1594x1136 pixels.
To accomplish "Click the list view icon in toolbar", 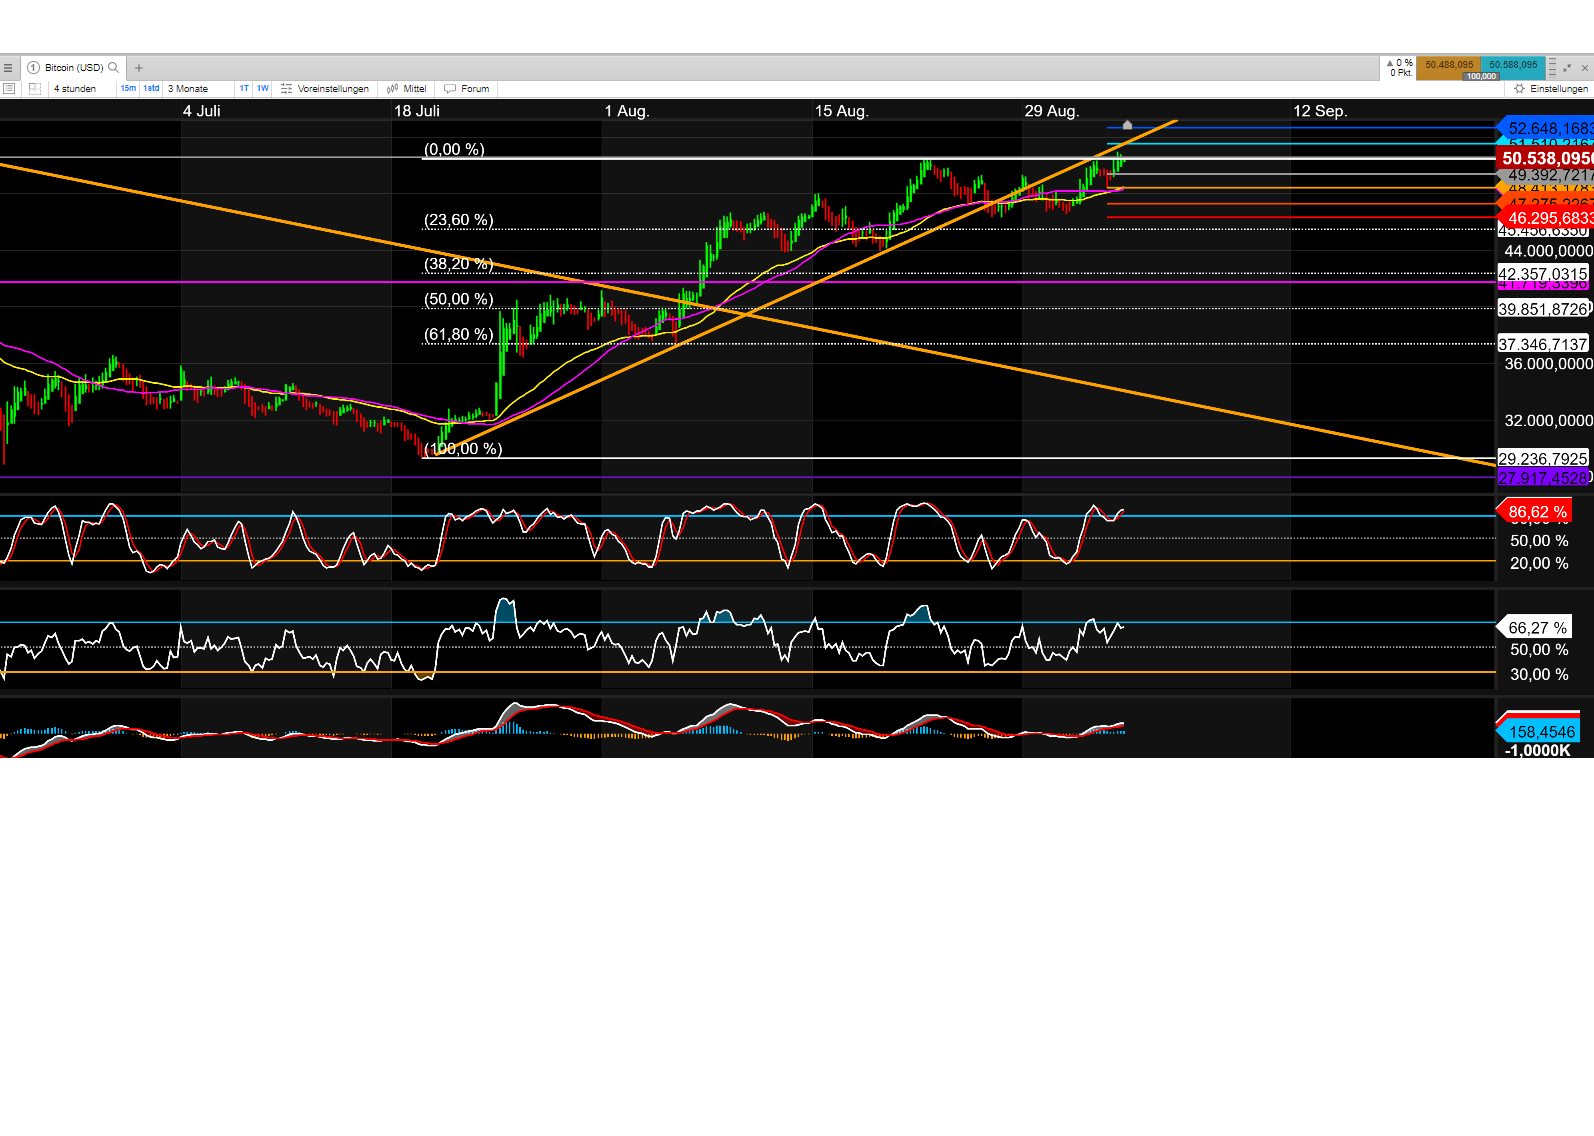I will click(9, 89).
